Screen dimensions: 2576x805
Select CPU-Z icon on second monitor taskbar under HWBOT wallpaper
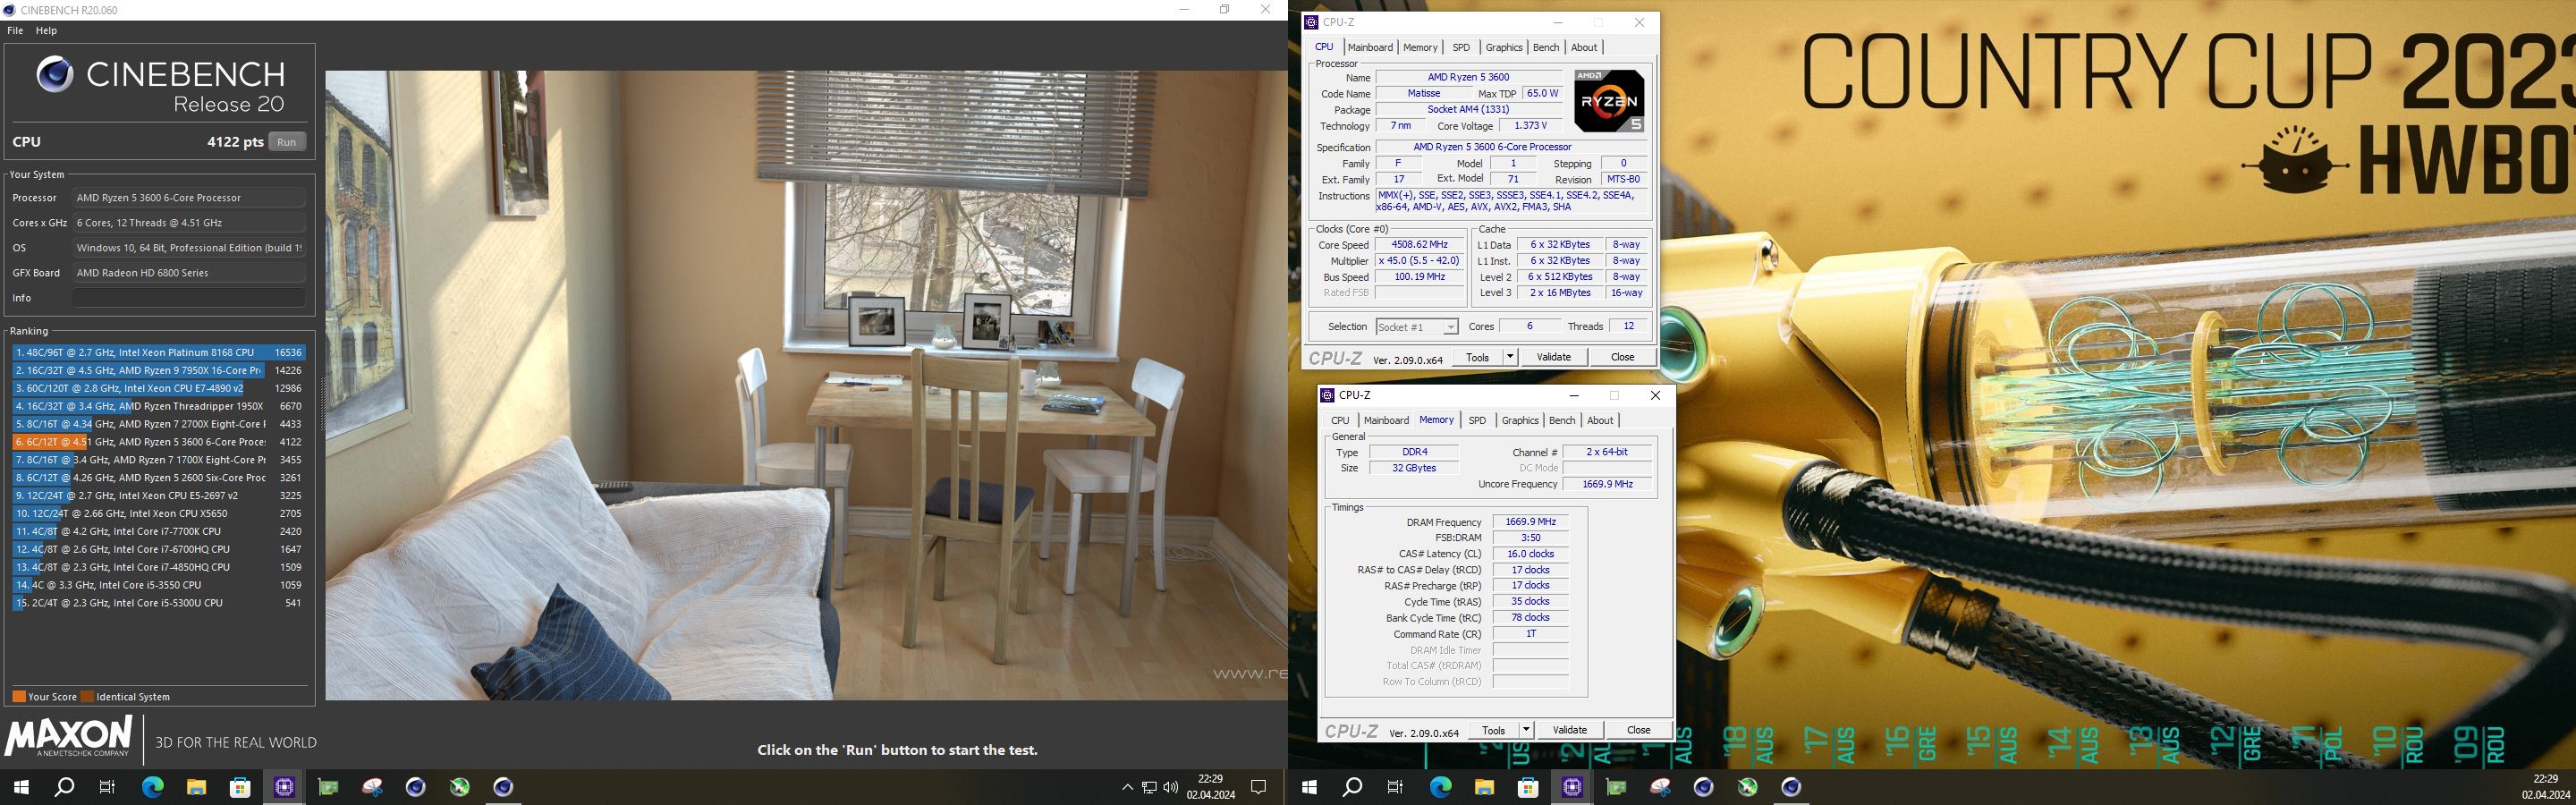1572,787
